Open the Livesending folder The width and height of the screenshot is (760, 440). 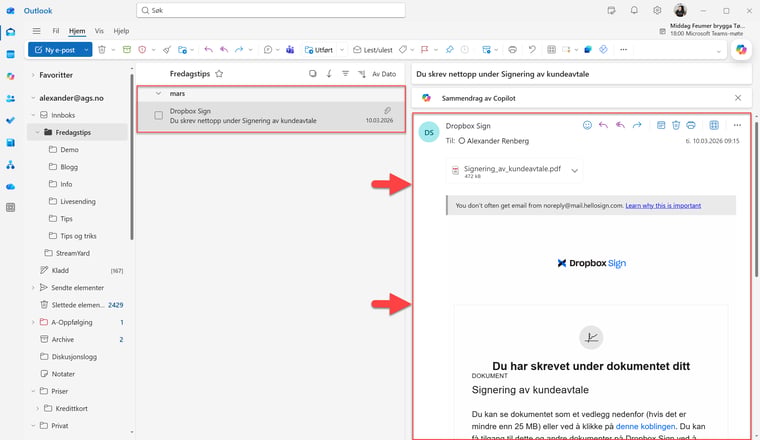[x=78, y=202]
